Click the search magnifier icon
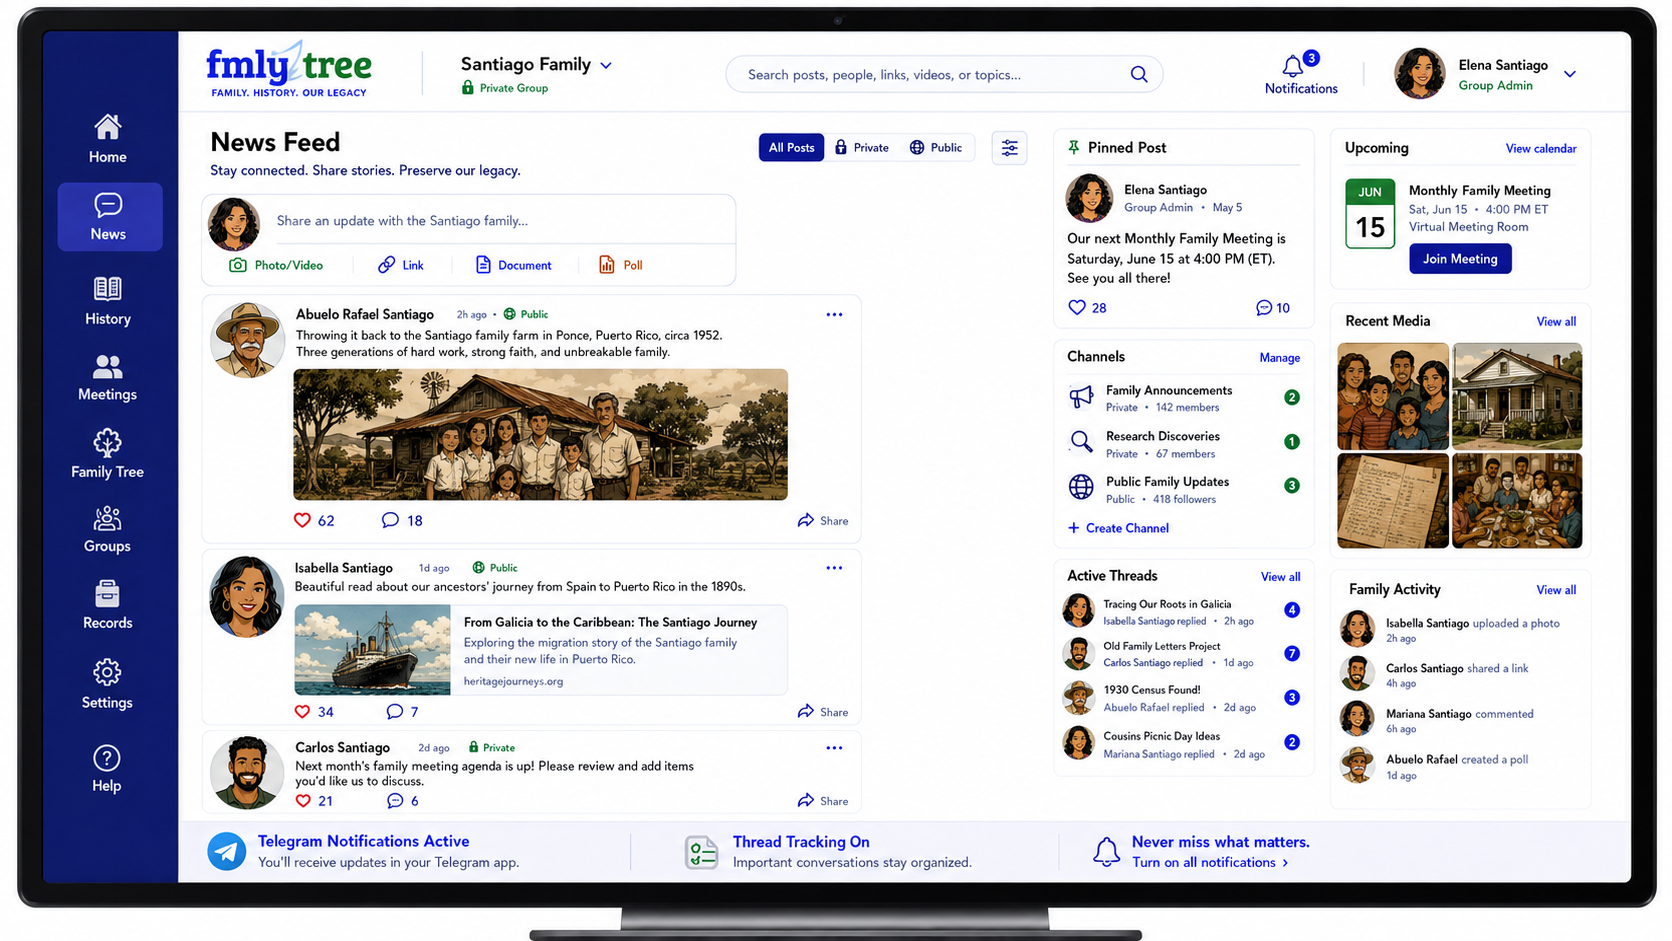Viewport: 1672px width, 941px height. click(1138, 74)
